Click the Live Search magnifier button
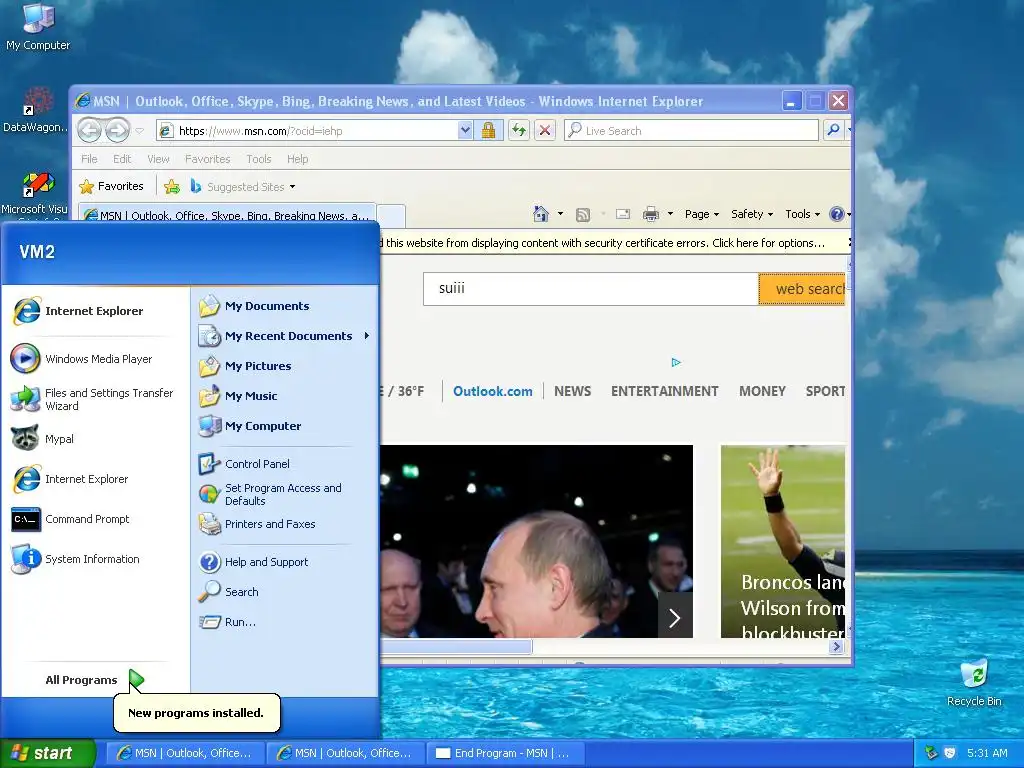This screenshot has width=1024, height=768. click(x=833, y=131)
